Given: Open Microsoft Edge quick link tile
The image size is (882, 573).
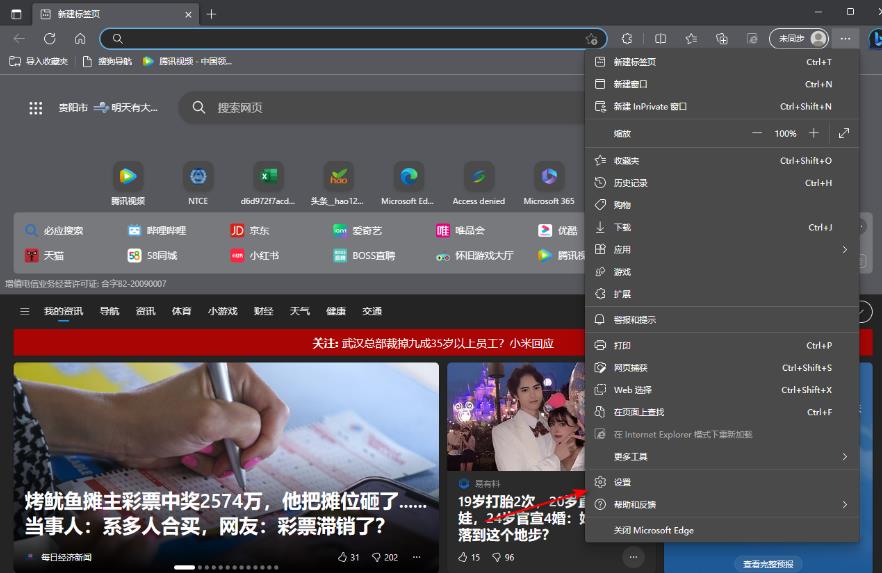Looking at the screenshot, I should coord(408,183).
